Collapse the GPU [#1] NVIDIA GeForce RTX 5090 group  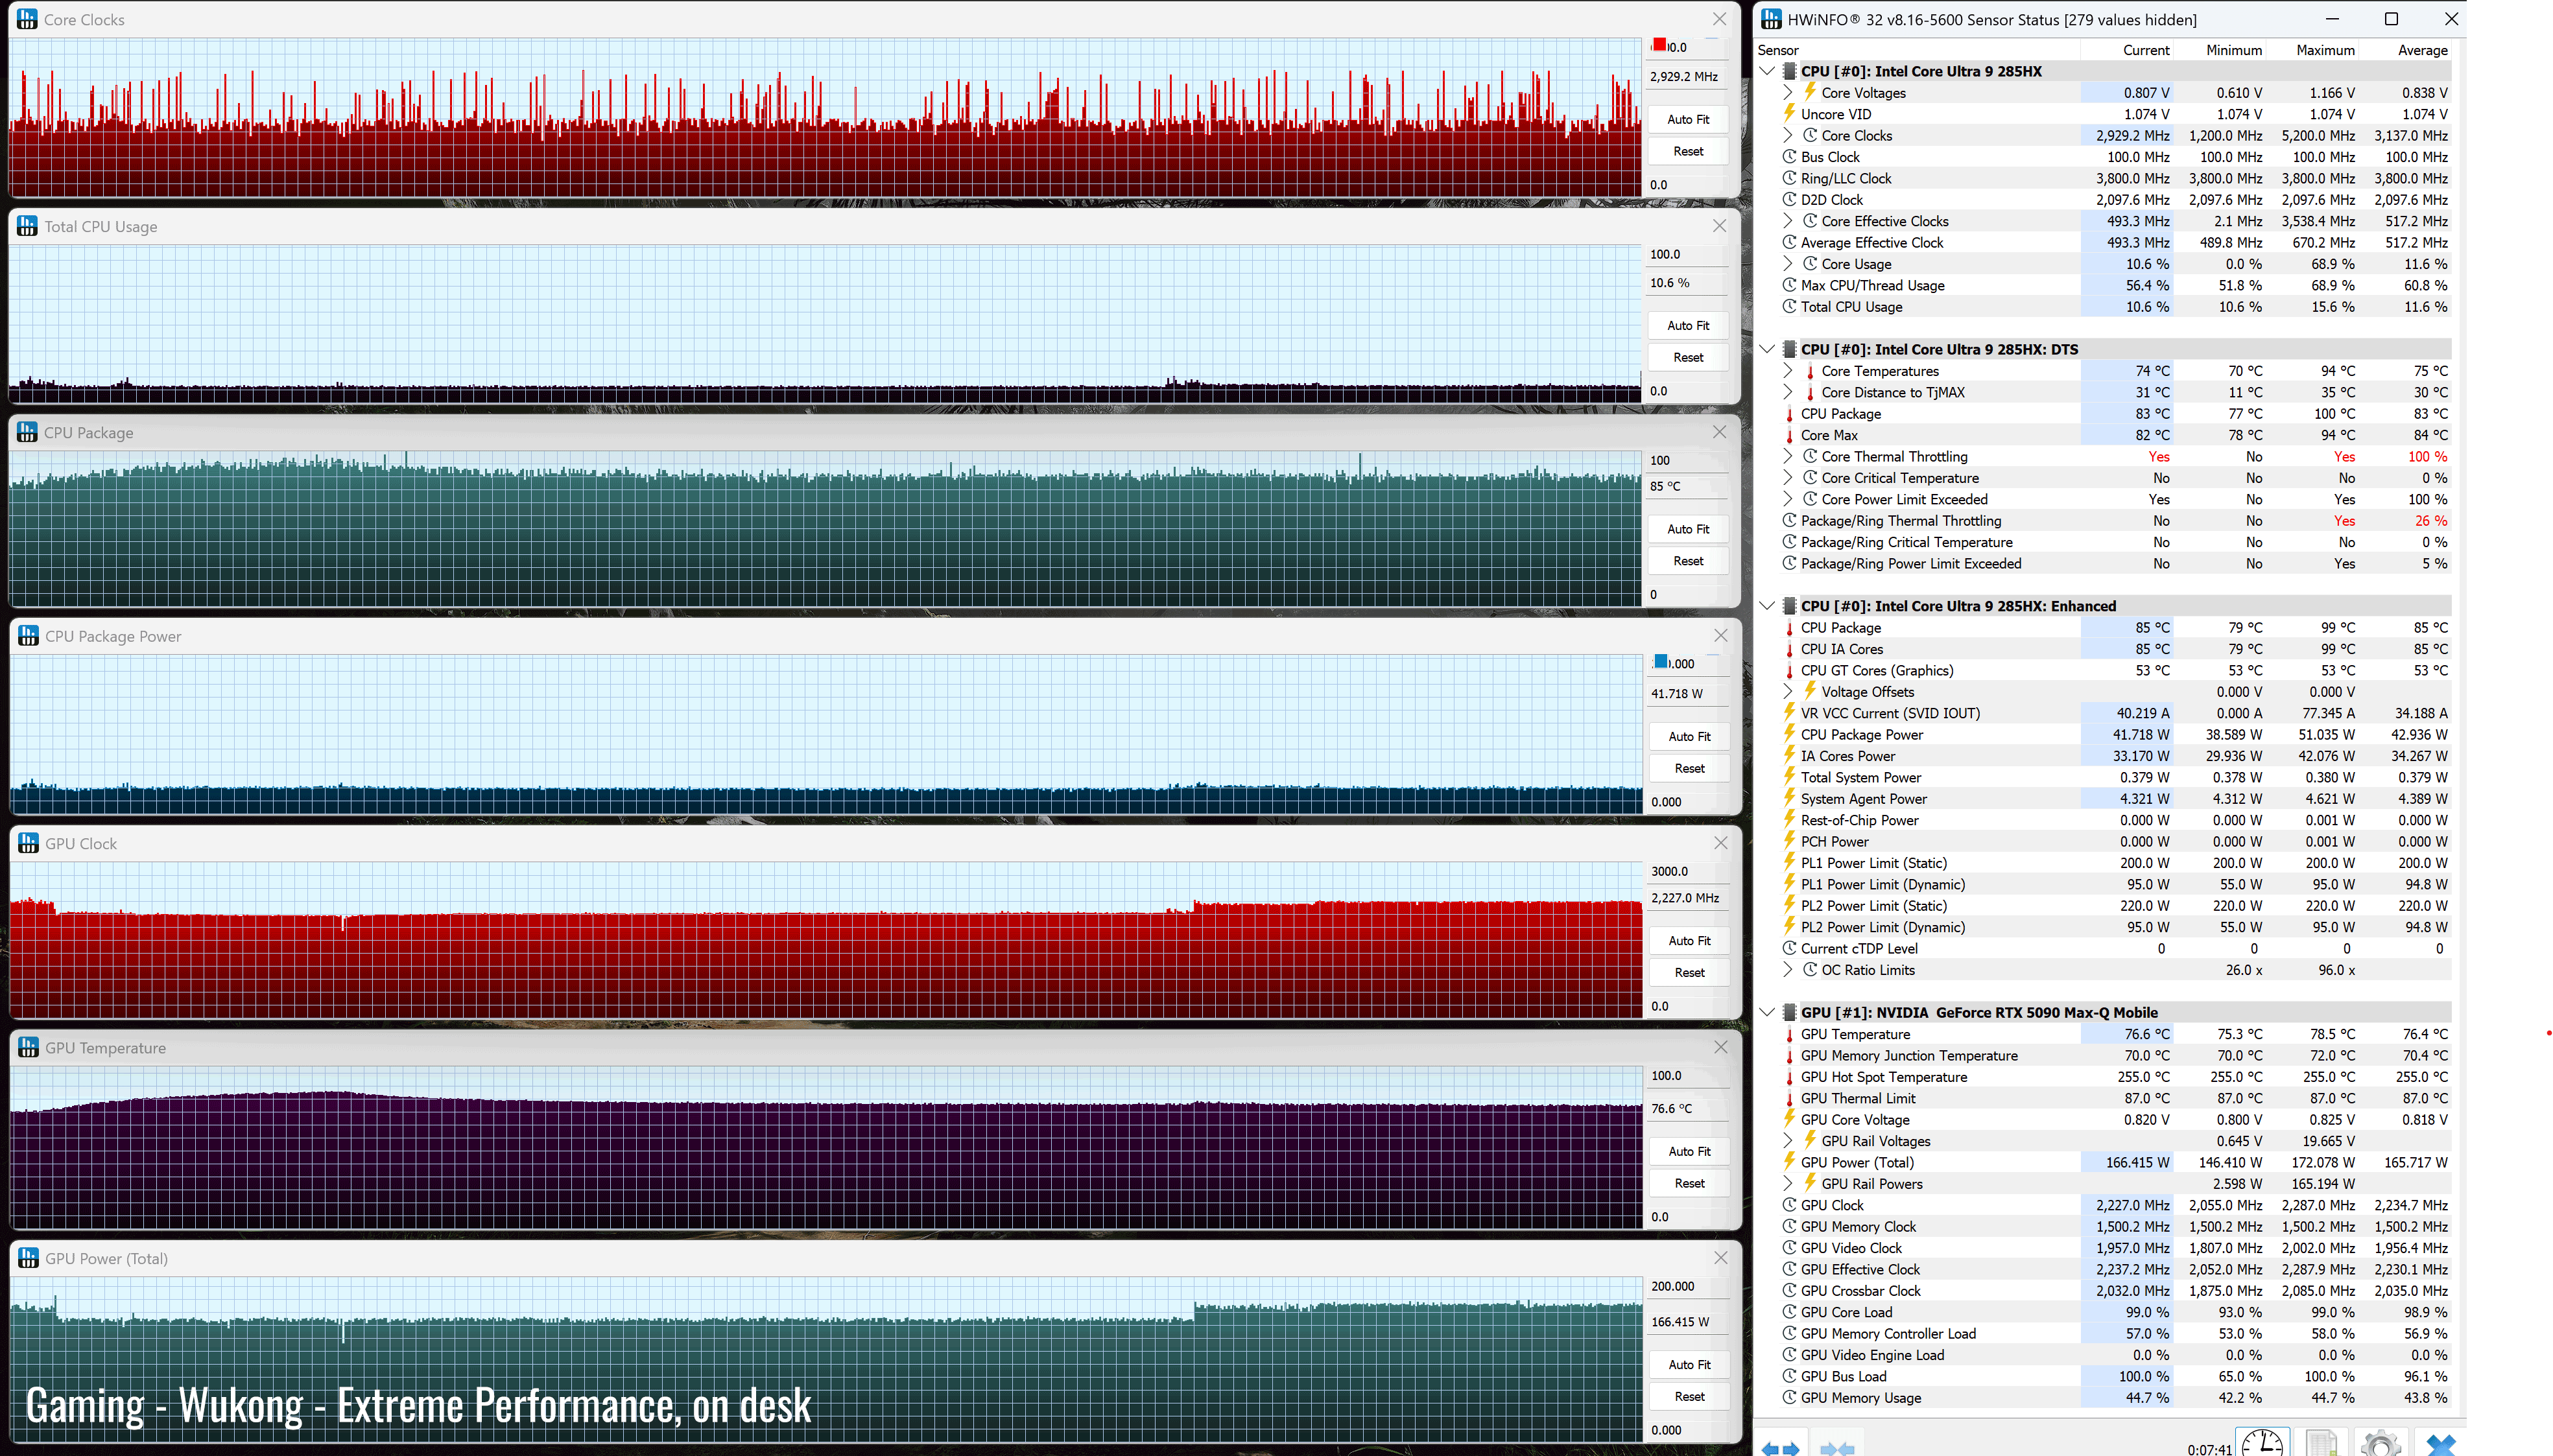[1767, 1012]
